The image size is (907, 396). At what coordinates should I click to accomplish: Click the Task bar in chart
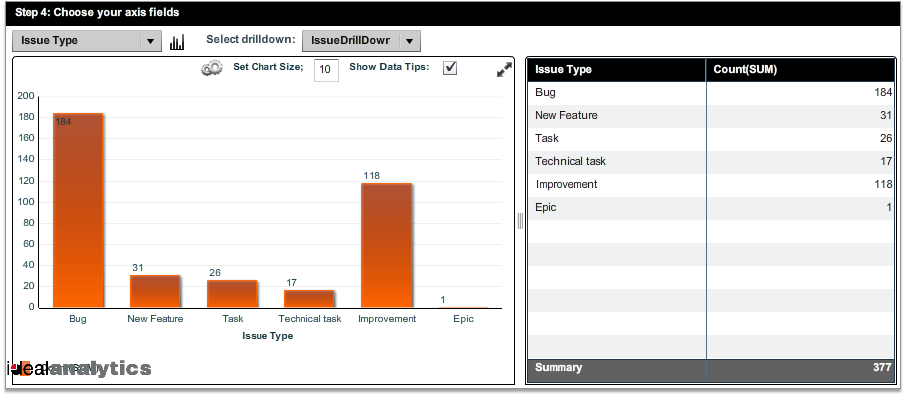(232, 294)
